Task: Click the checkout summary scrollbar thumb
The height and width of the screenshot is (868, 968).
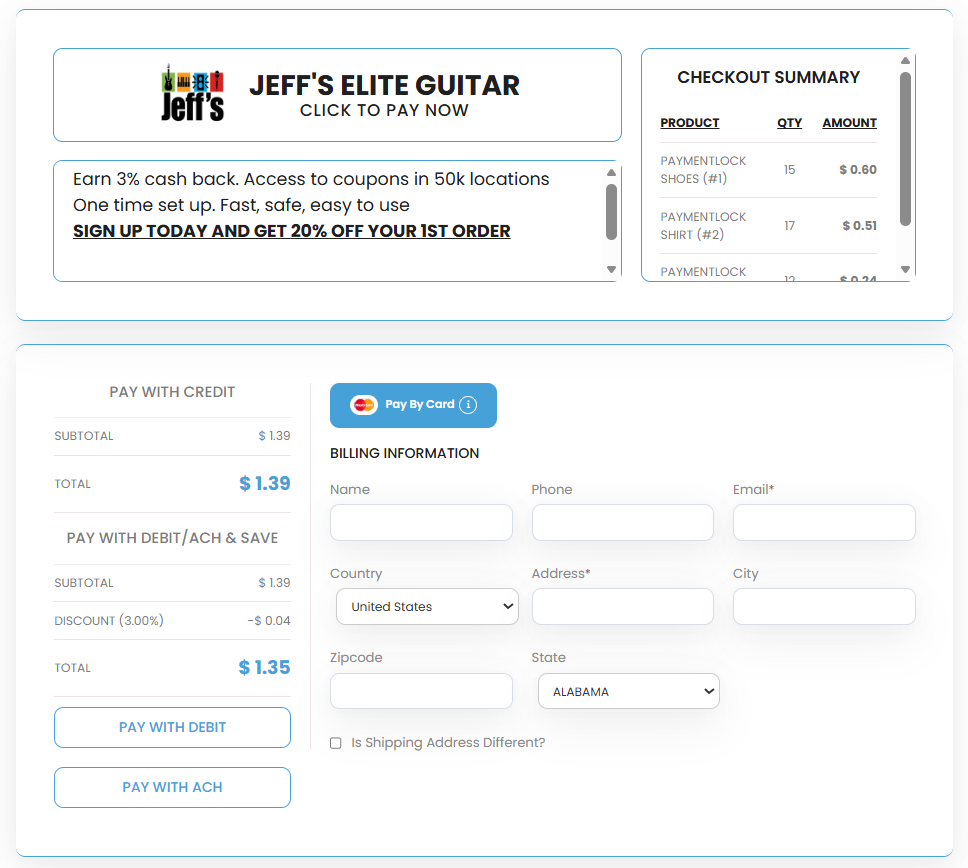Action: pyautogui.click(x=905, y=148)
